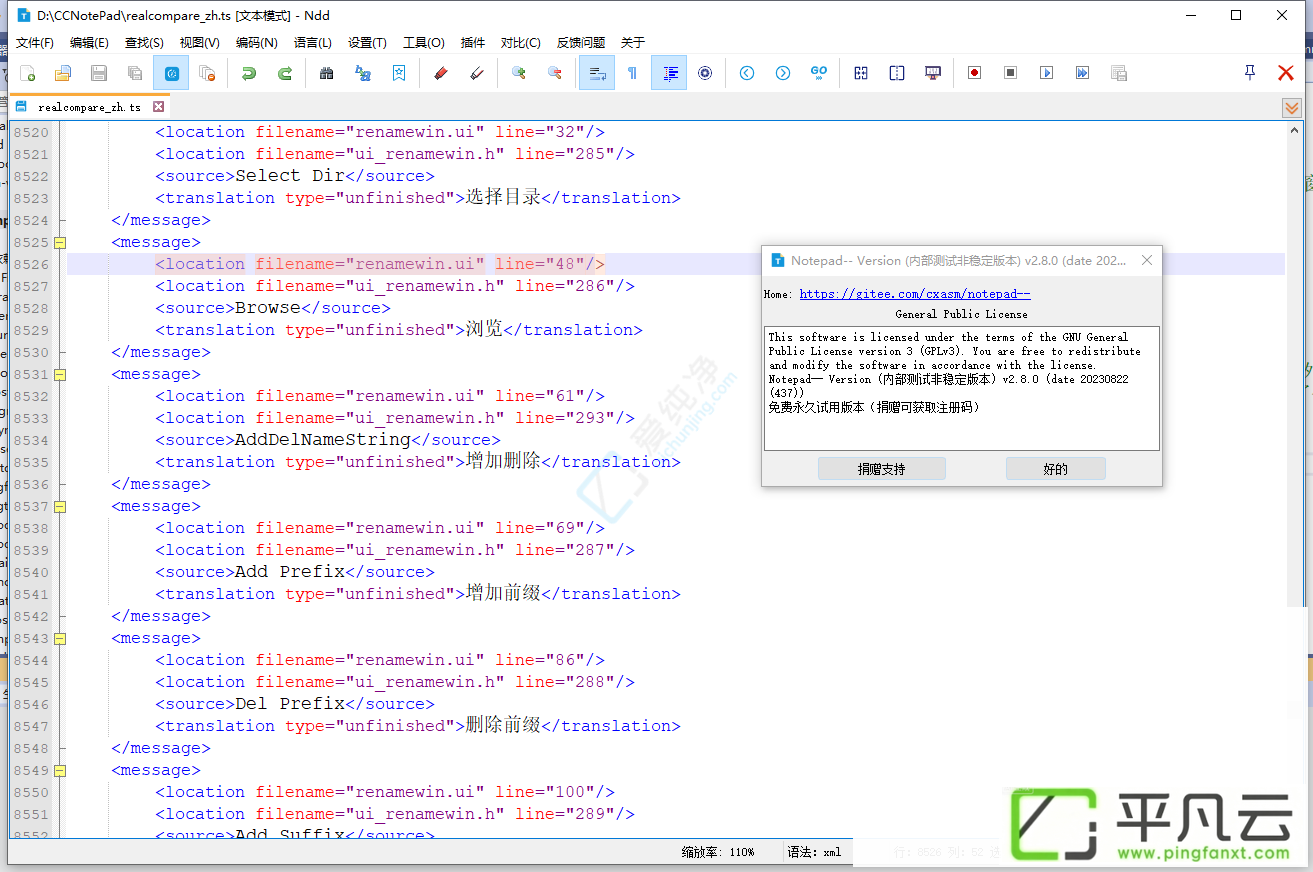Go to next position arrow icon
Image resolution: width=1313 pixels, height=872 pixels.
pyautogui.click(x=783, y=73)
